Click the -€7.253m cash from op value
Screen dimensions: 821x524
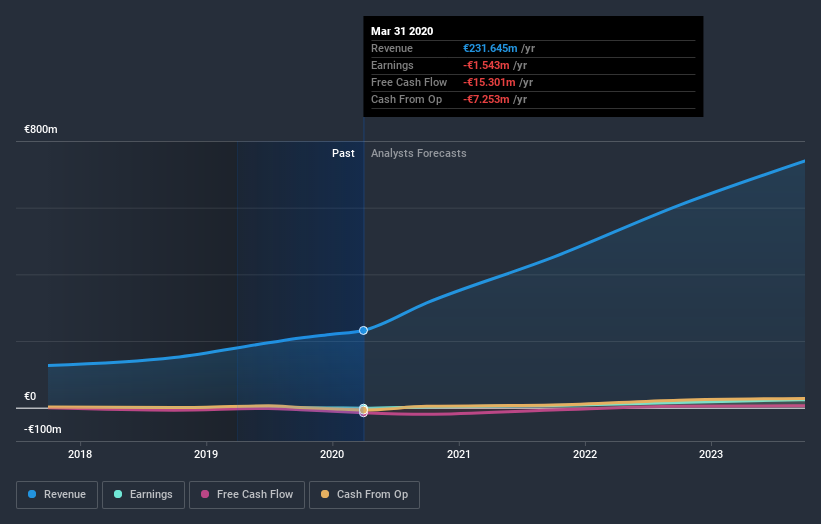pyautogui.click(x=486, y=99)
